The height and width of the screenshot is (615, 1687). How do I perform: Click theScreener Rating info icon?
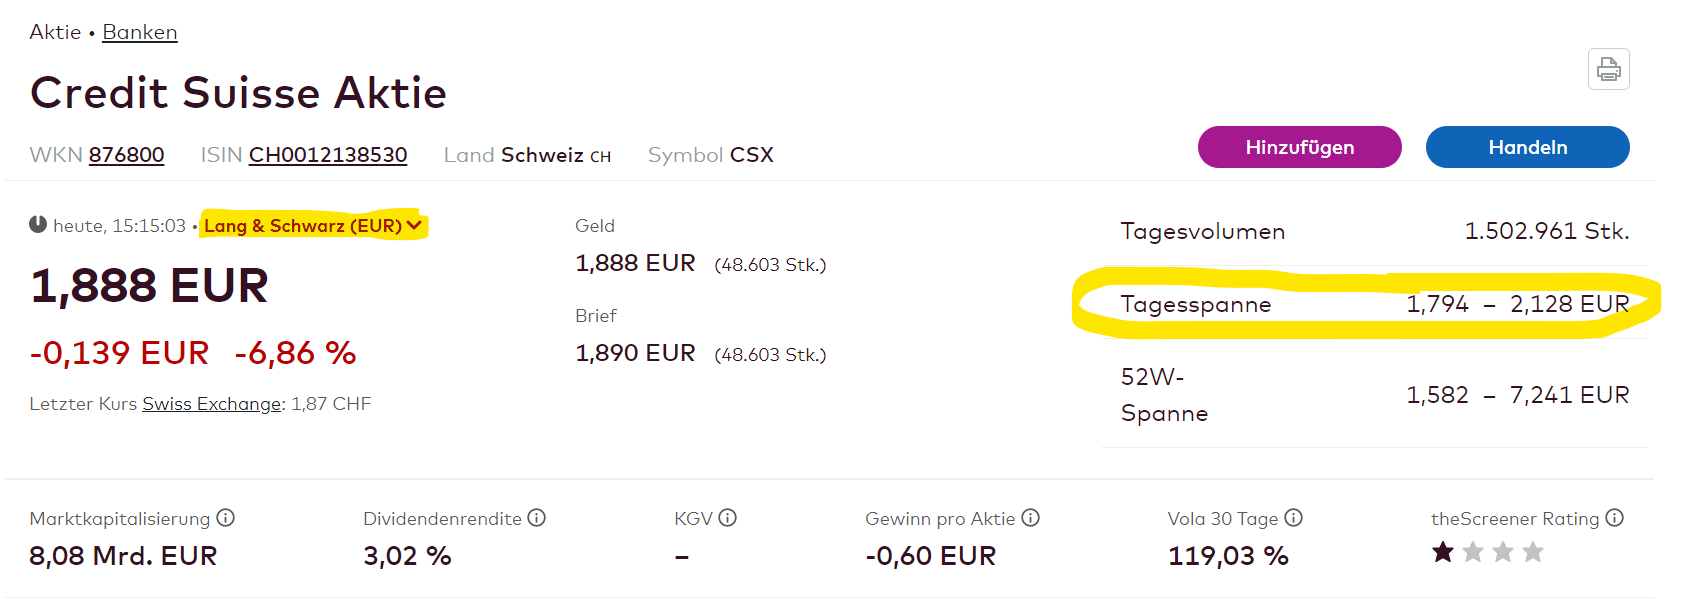[1615, 518]
